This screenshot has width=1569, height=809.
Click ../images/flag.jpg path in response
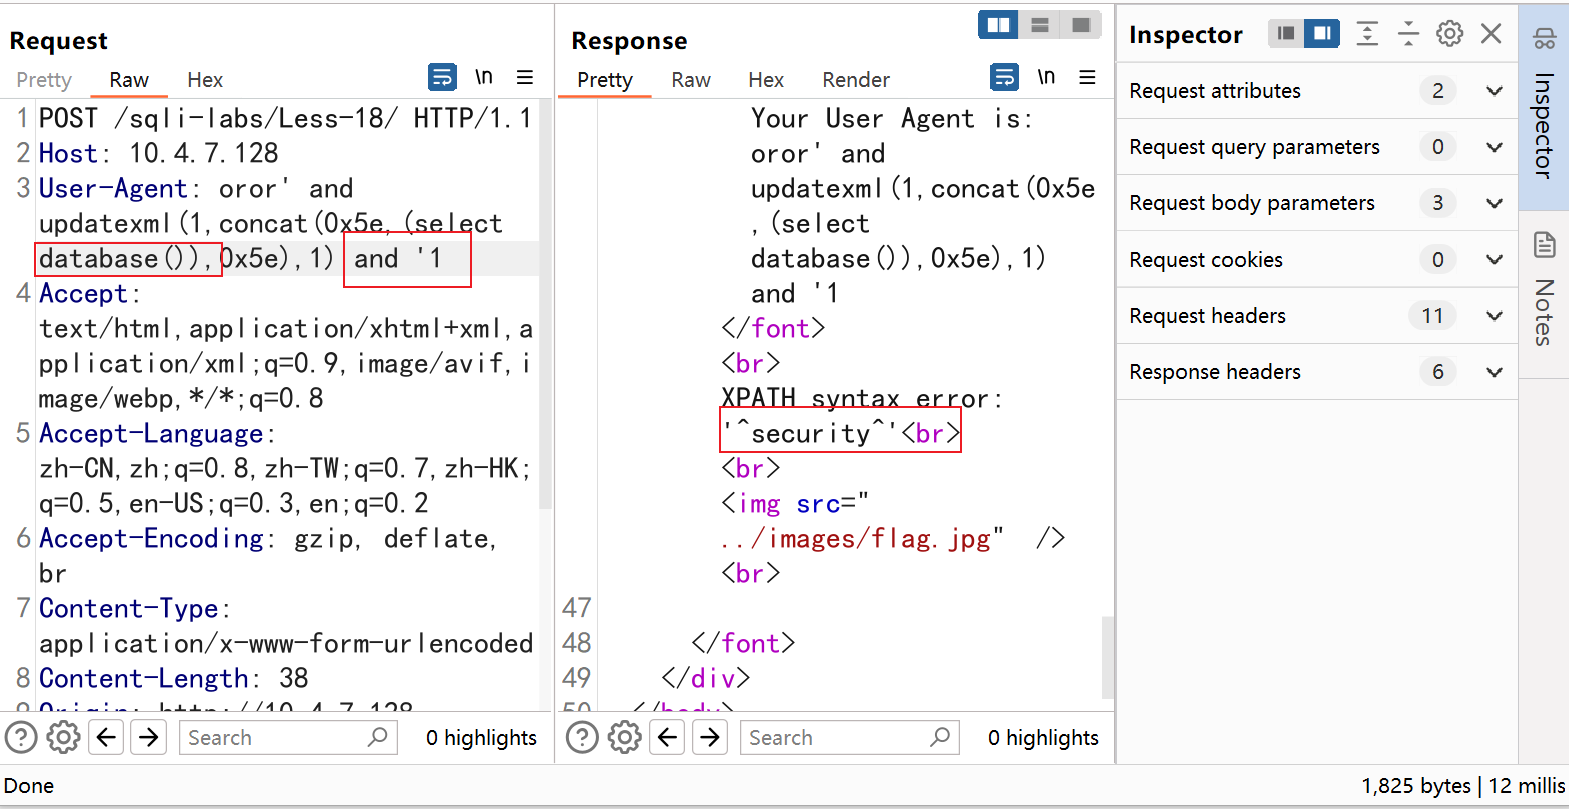[856, 538]
